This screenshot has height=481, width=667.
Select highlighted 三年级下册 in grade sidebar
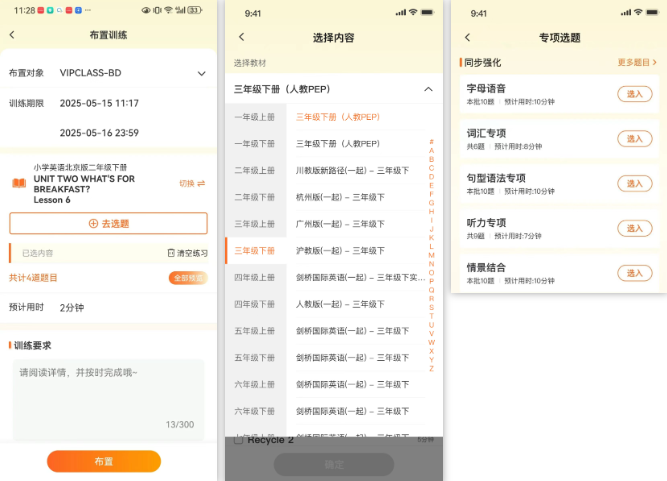(255, 251)
